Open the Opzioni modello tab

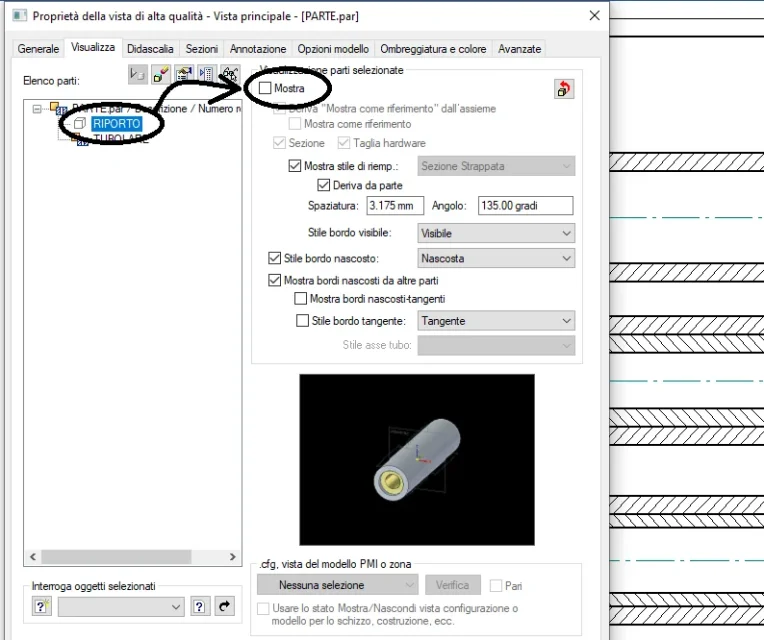[333, 49]
